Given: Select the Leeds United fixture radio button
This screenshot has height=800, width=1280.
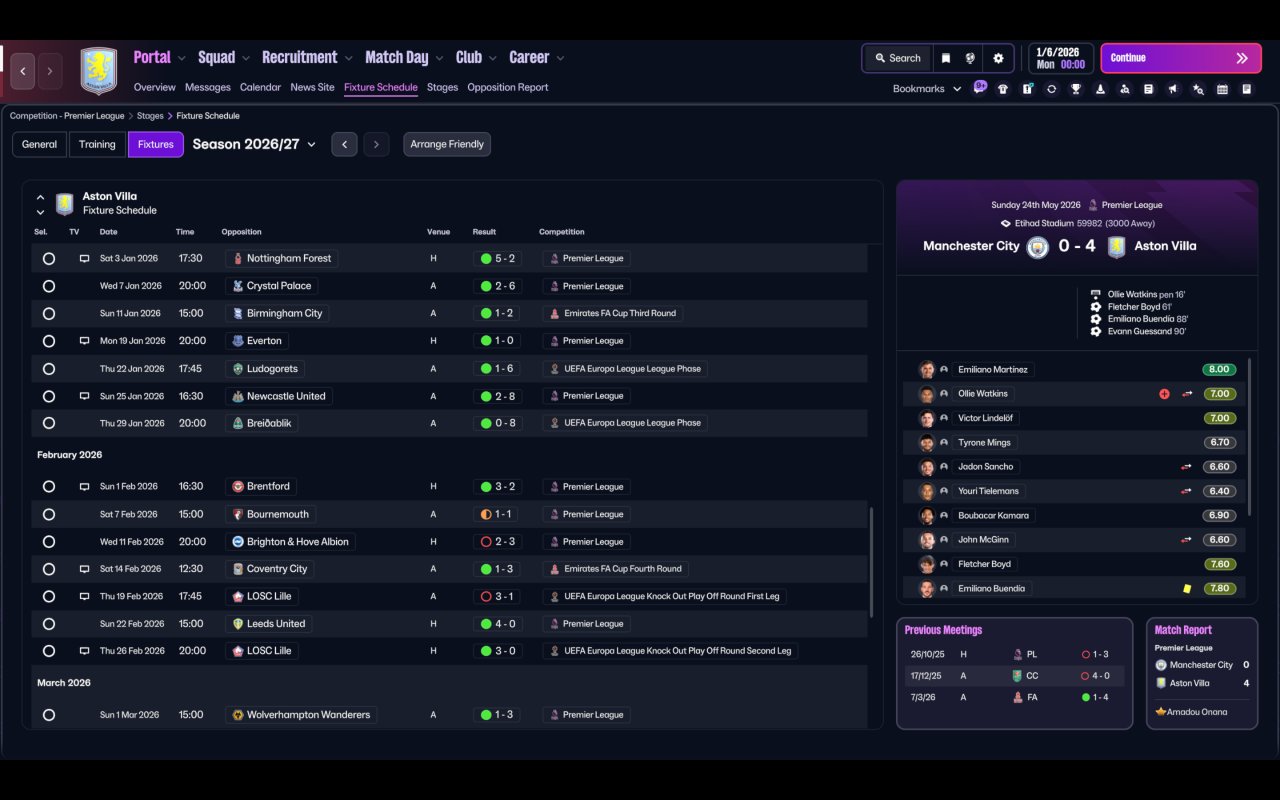Looking at the screenshot, I should [x=48, y=624].
